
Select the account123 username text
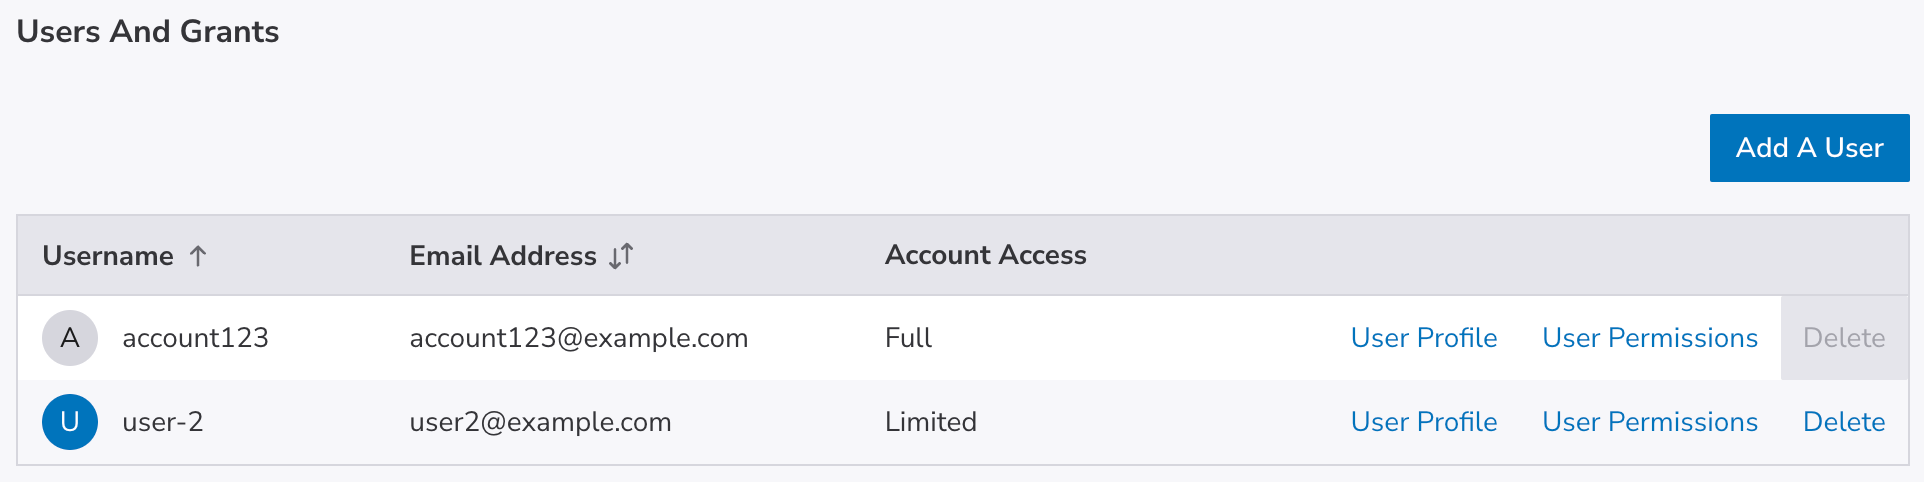(195, 338)
